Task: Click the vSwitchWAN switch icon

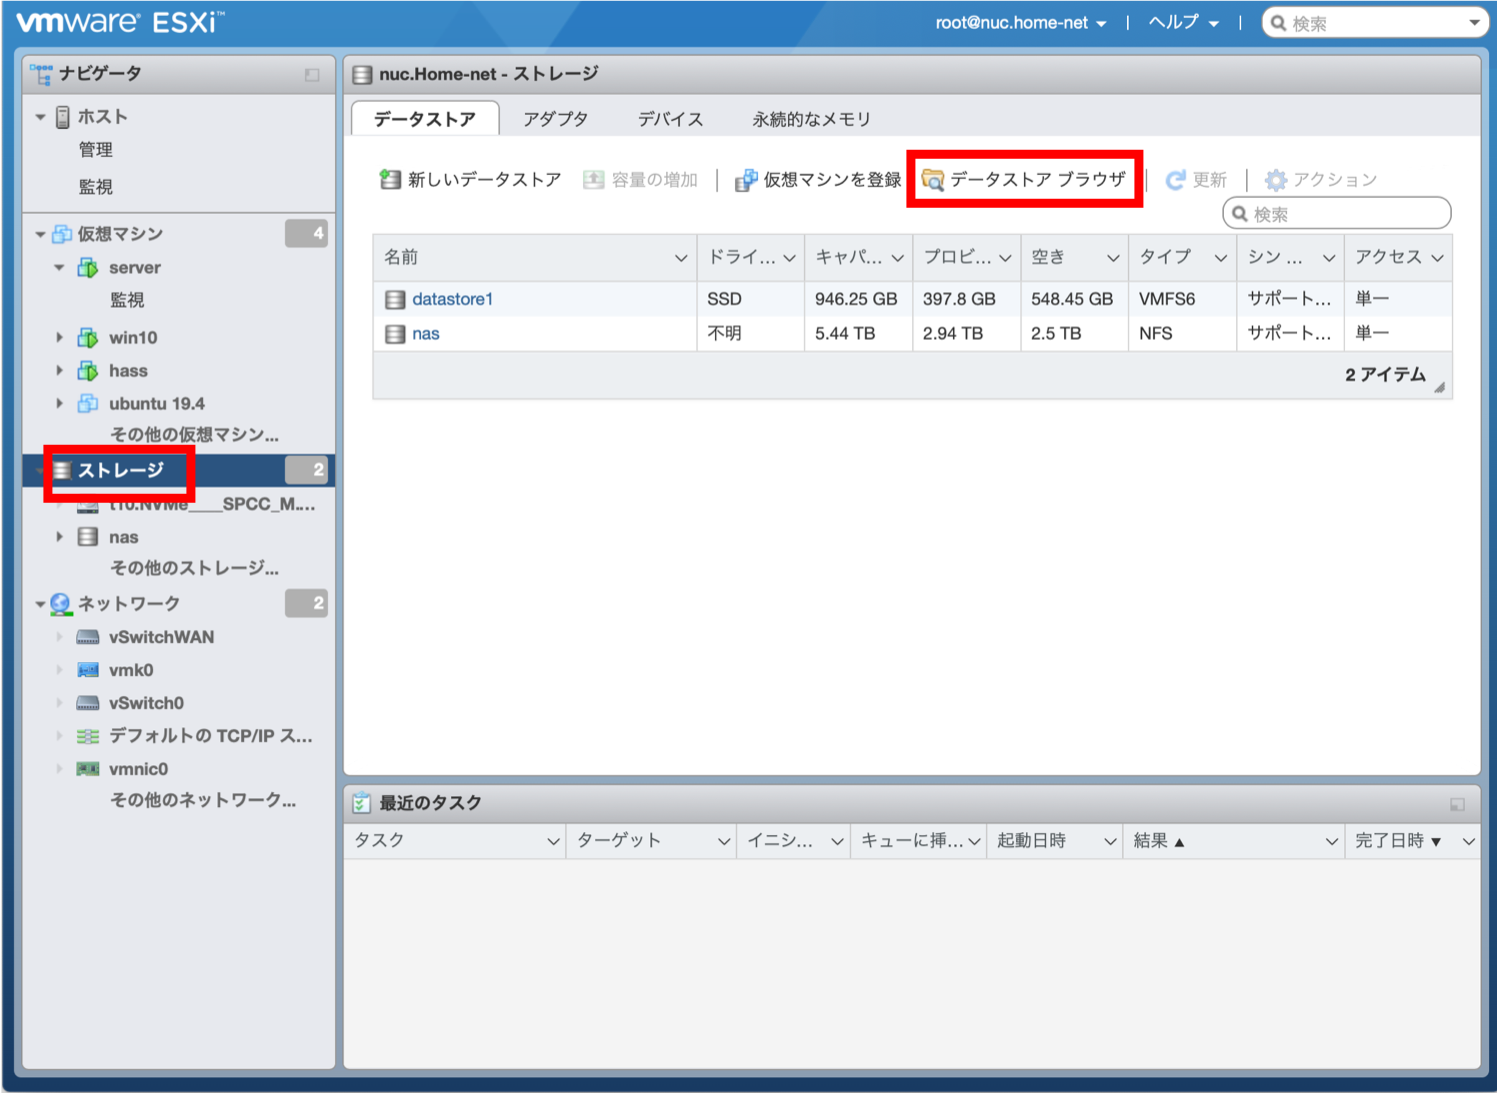Action: click(88, 638)
